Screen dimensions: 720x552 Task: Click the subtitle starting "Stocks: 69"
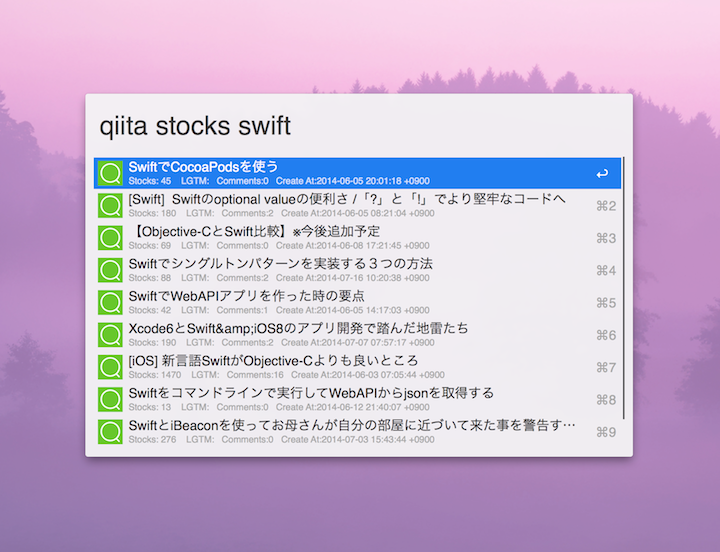pyautogui.click(x=279, y=246)
